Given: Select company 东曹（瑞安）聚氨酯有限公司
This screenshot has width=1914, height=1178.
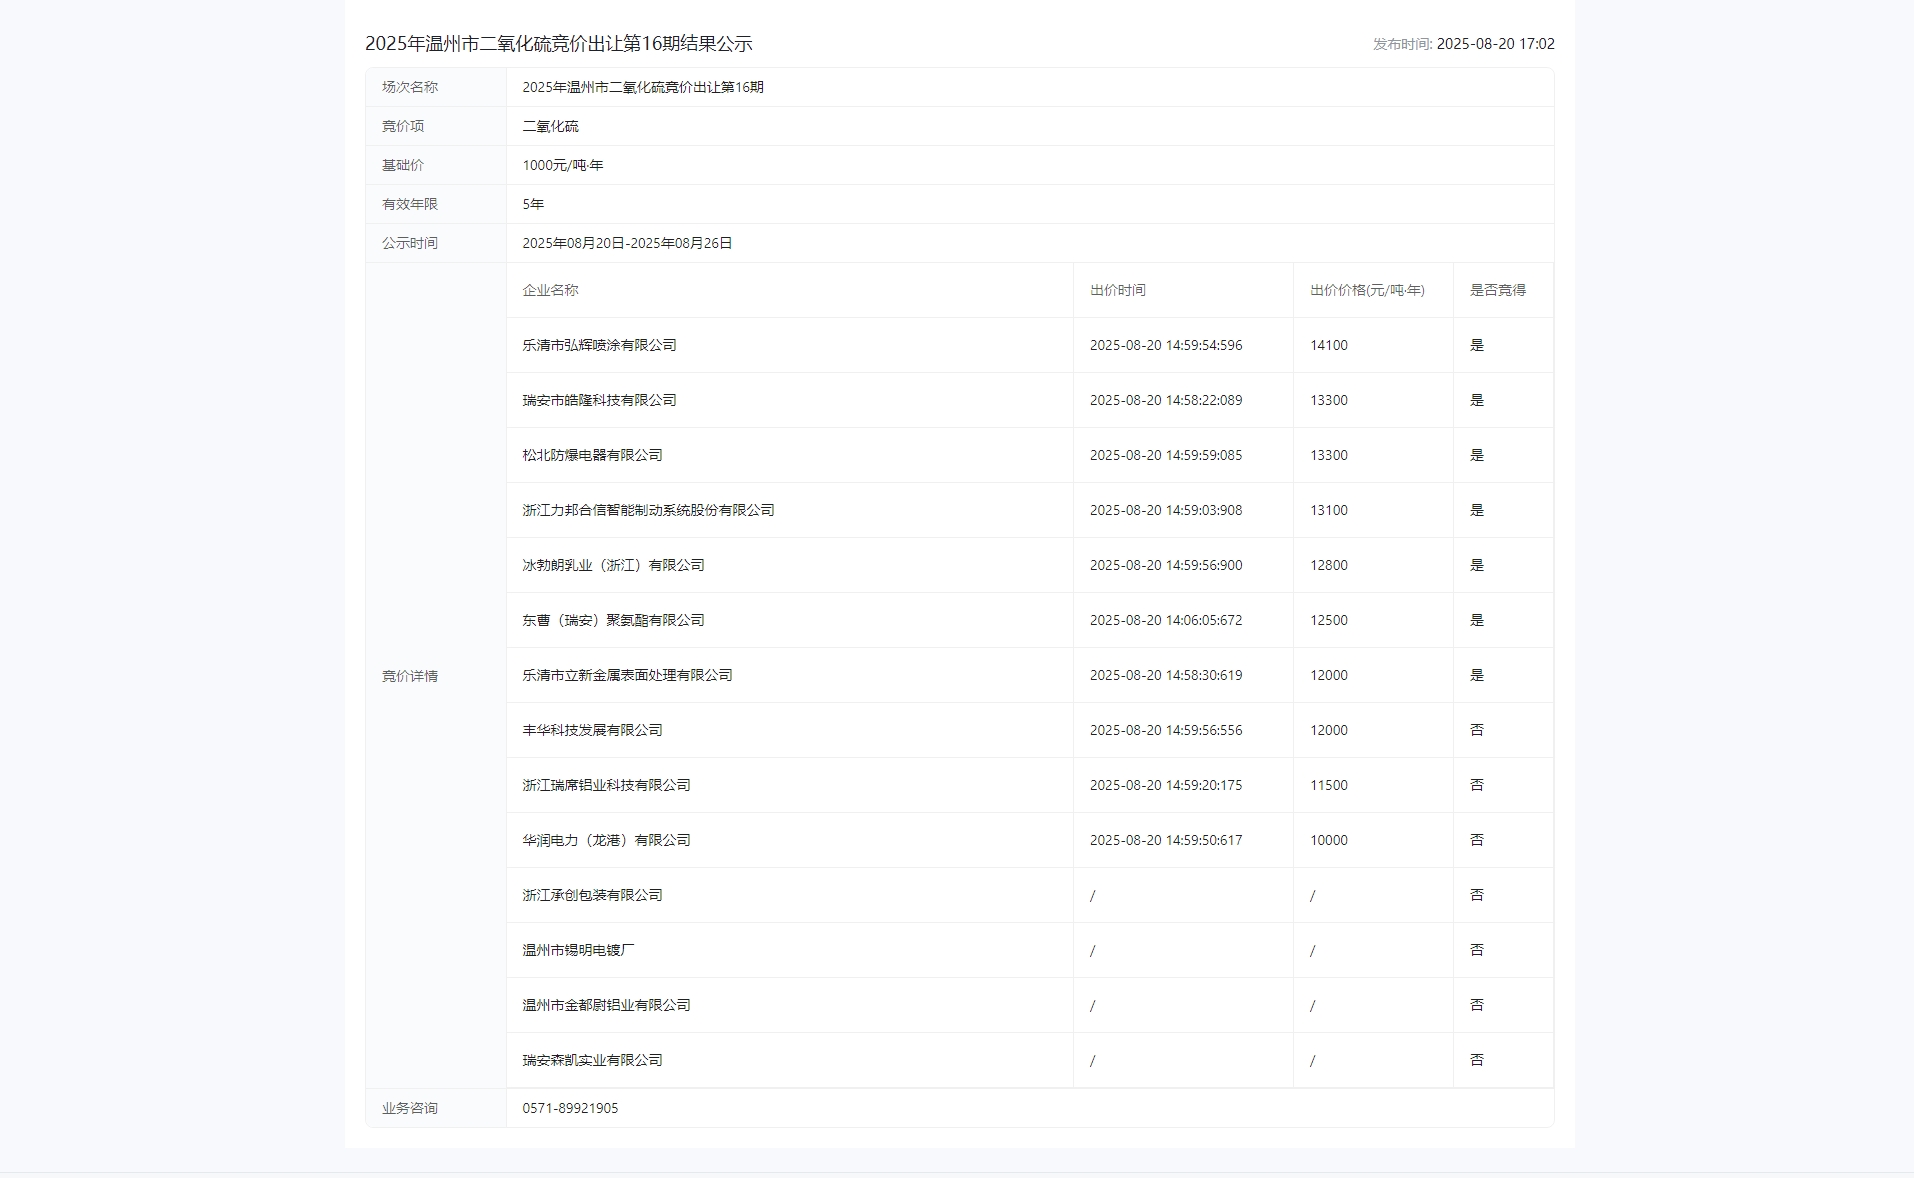Looking at the screenshot, I should point(613,620).
